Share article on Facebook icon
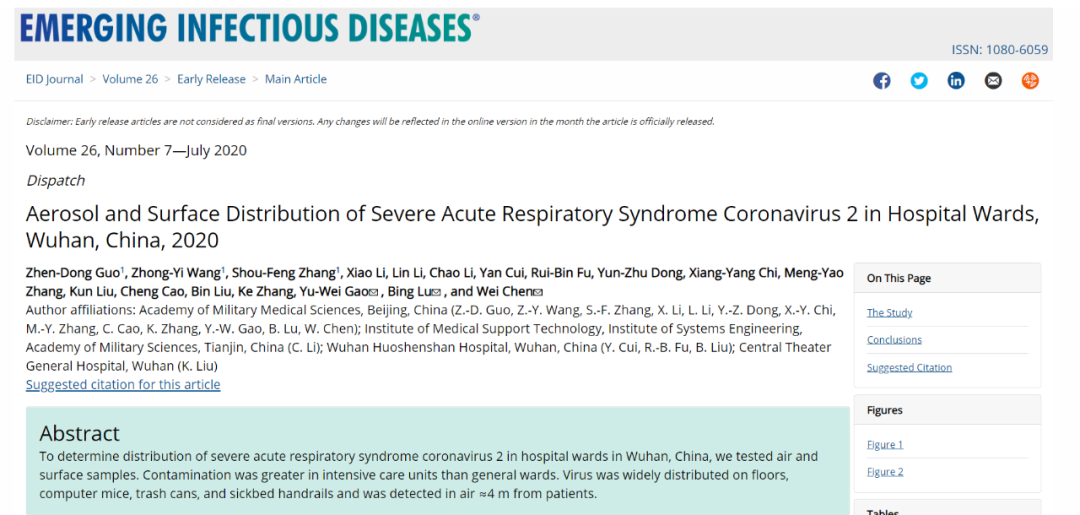The width and height of the screenshot is (1080, 515). pos(882,81)
